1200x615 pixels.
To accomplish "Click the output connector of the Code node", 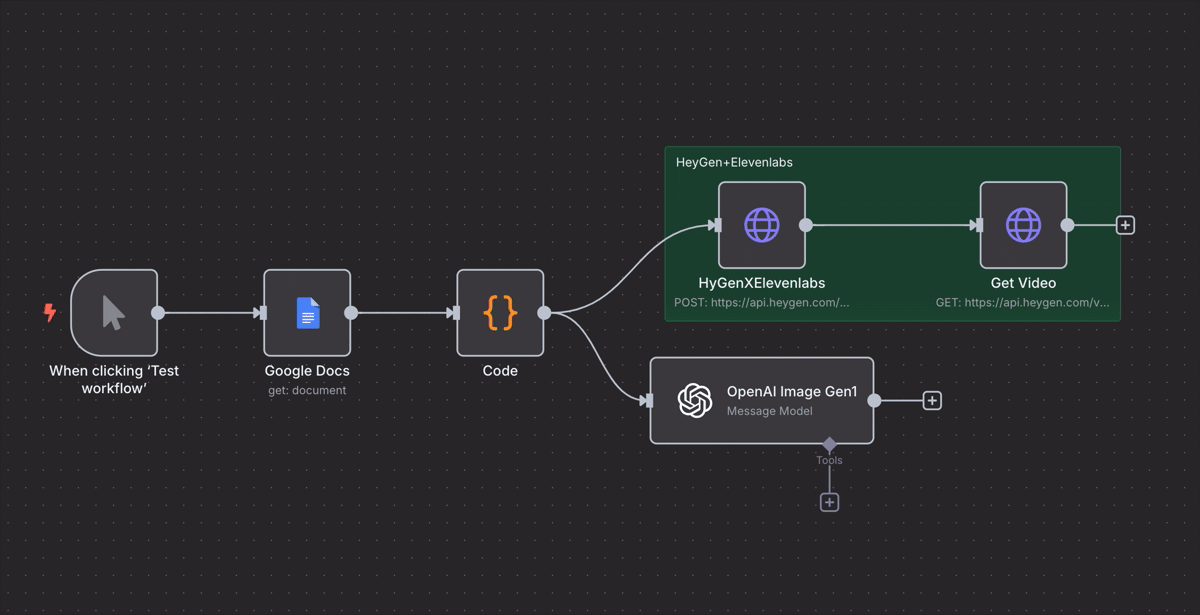I will [544, 313].
